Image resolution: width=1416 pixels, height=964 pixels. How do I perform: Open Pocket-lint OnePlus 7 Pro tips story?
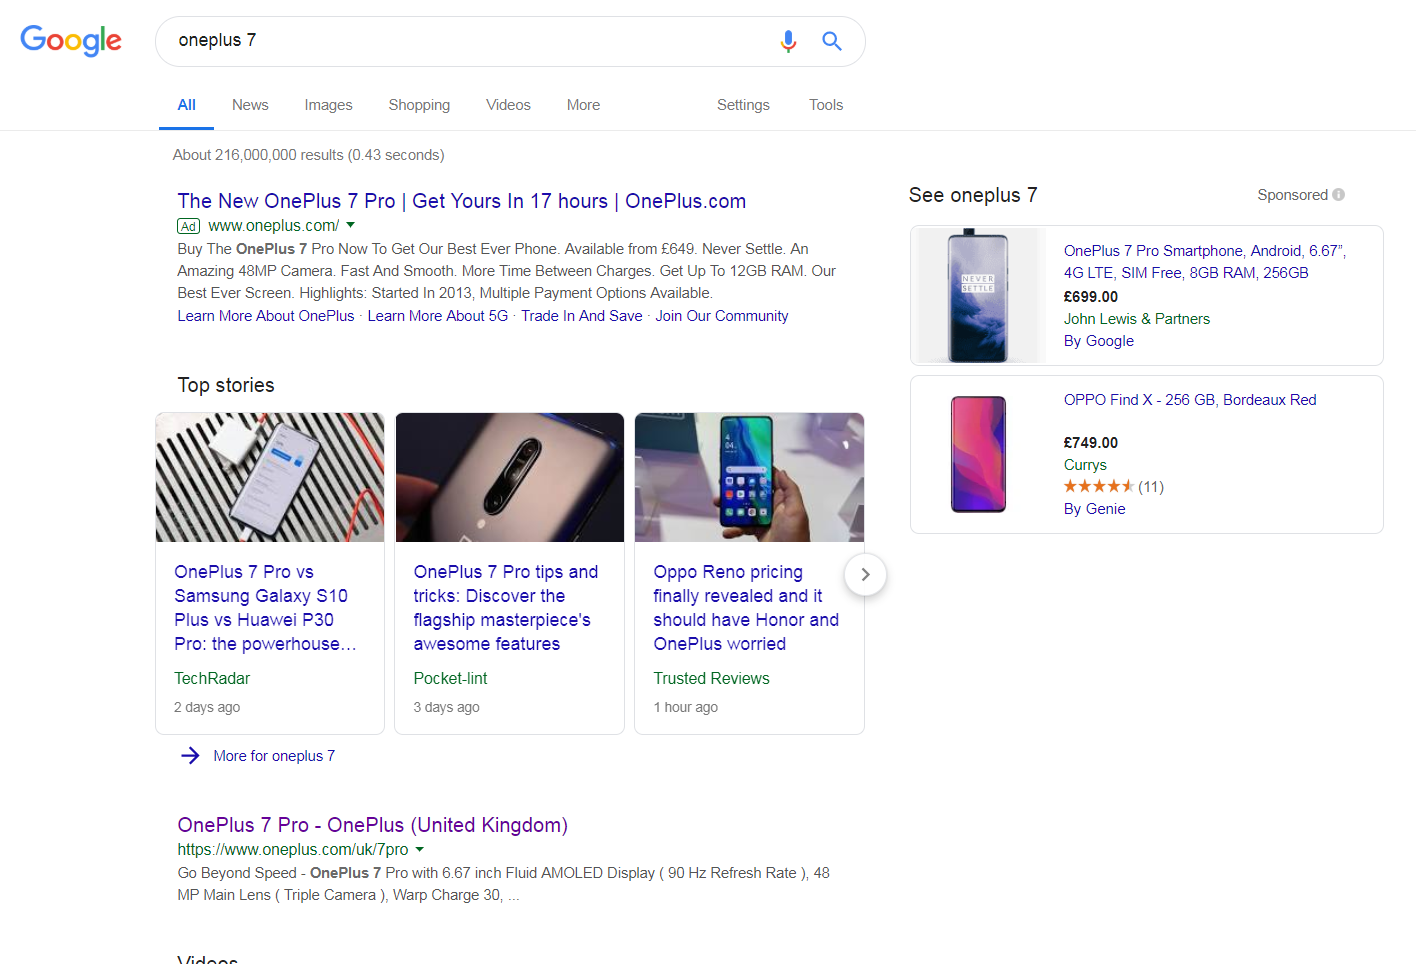[x=506, y=608]
